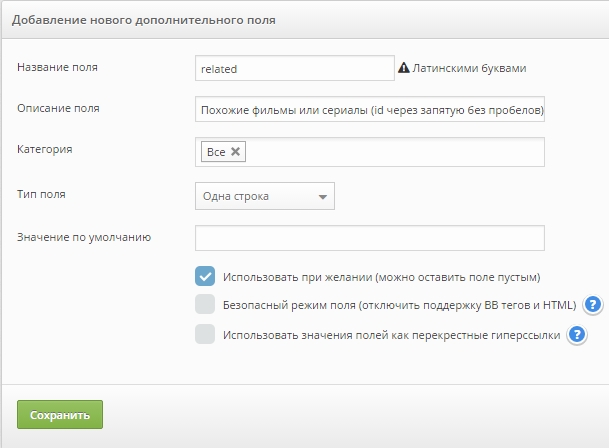Screen dimensions: 609x448
Task: Click label 'Использовать при желании (можно оставить поле пустым)'
Action: pyautogui.click(x=381, y=277)
